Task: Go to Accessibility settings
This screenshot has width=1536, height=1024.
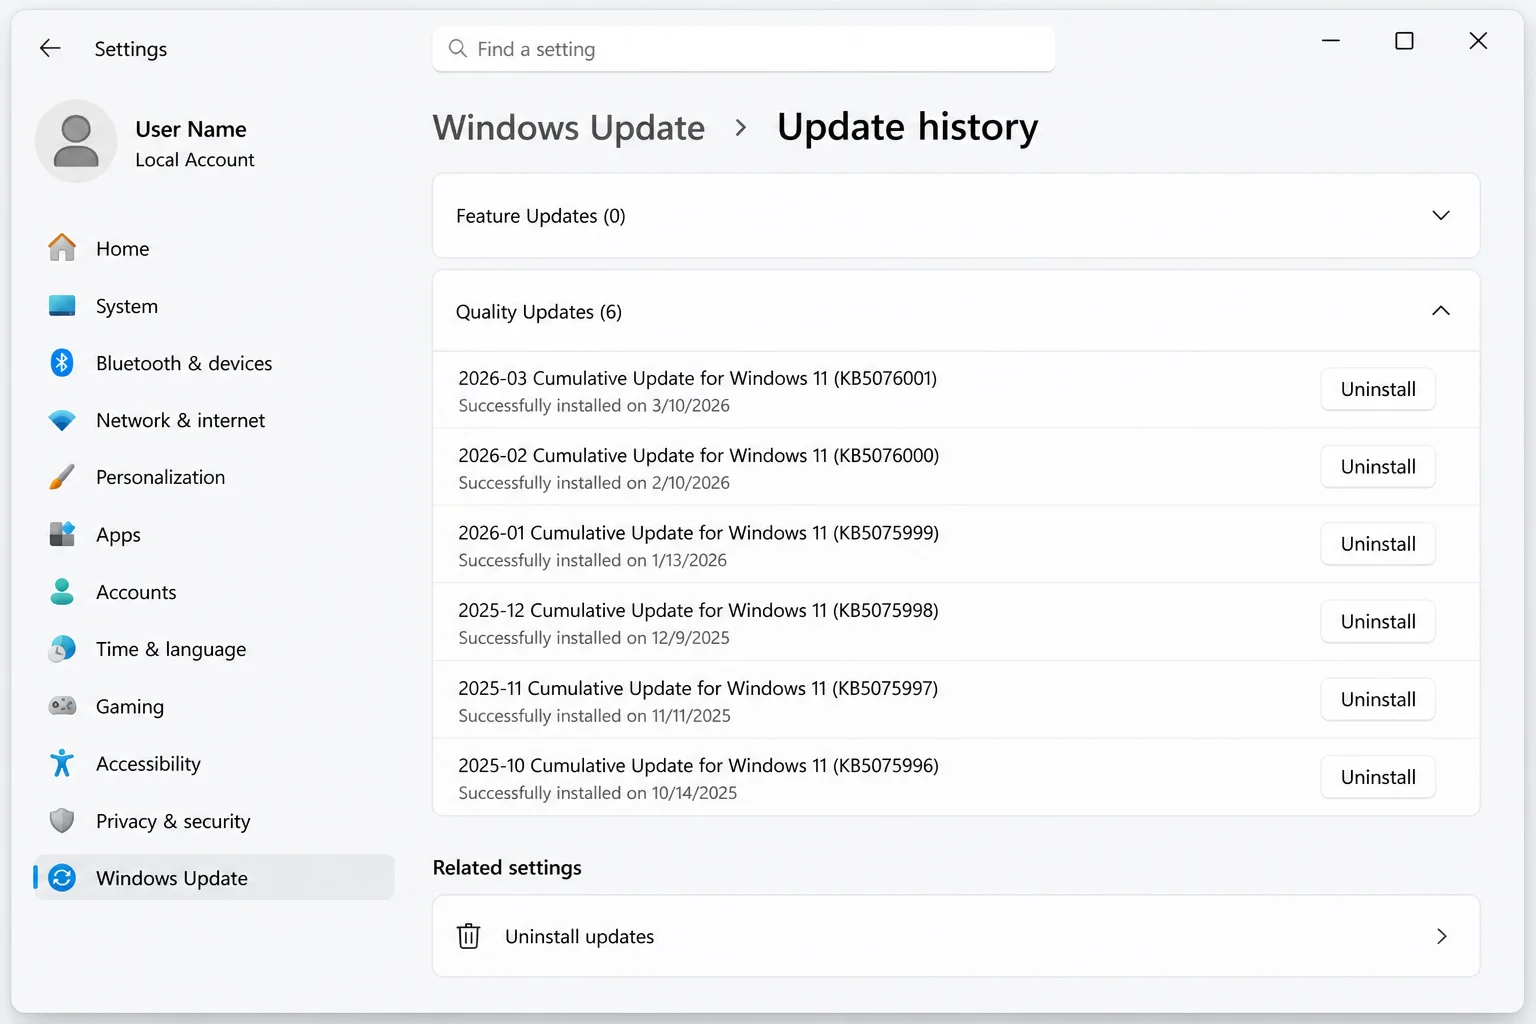Action: tap(214, 763)
